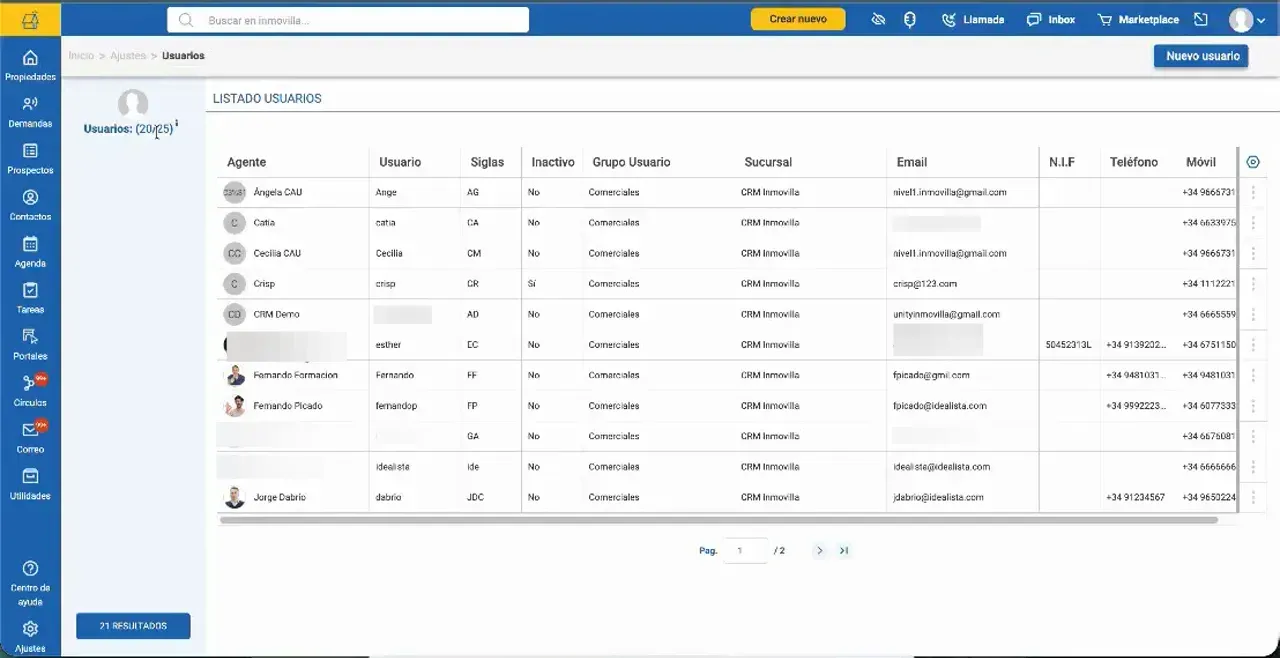Open table column settings icon

[1253, 162]
